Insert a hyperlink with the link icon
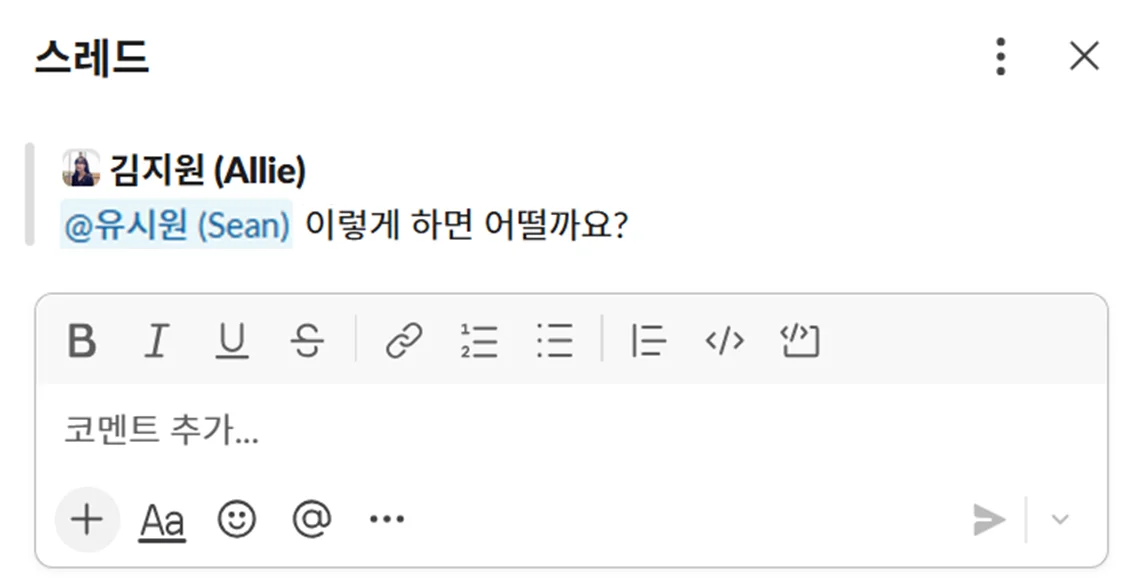Viewport: 1126px width, 587px height. coord(404,342)
